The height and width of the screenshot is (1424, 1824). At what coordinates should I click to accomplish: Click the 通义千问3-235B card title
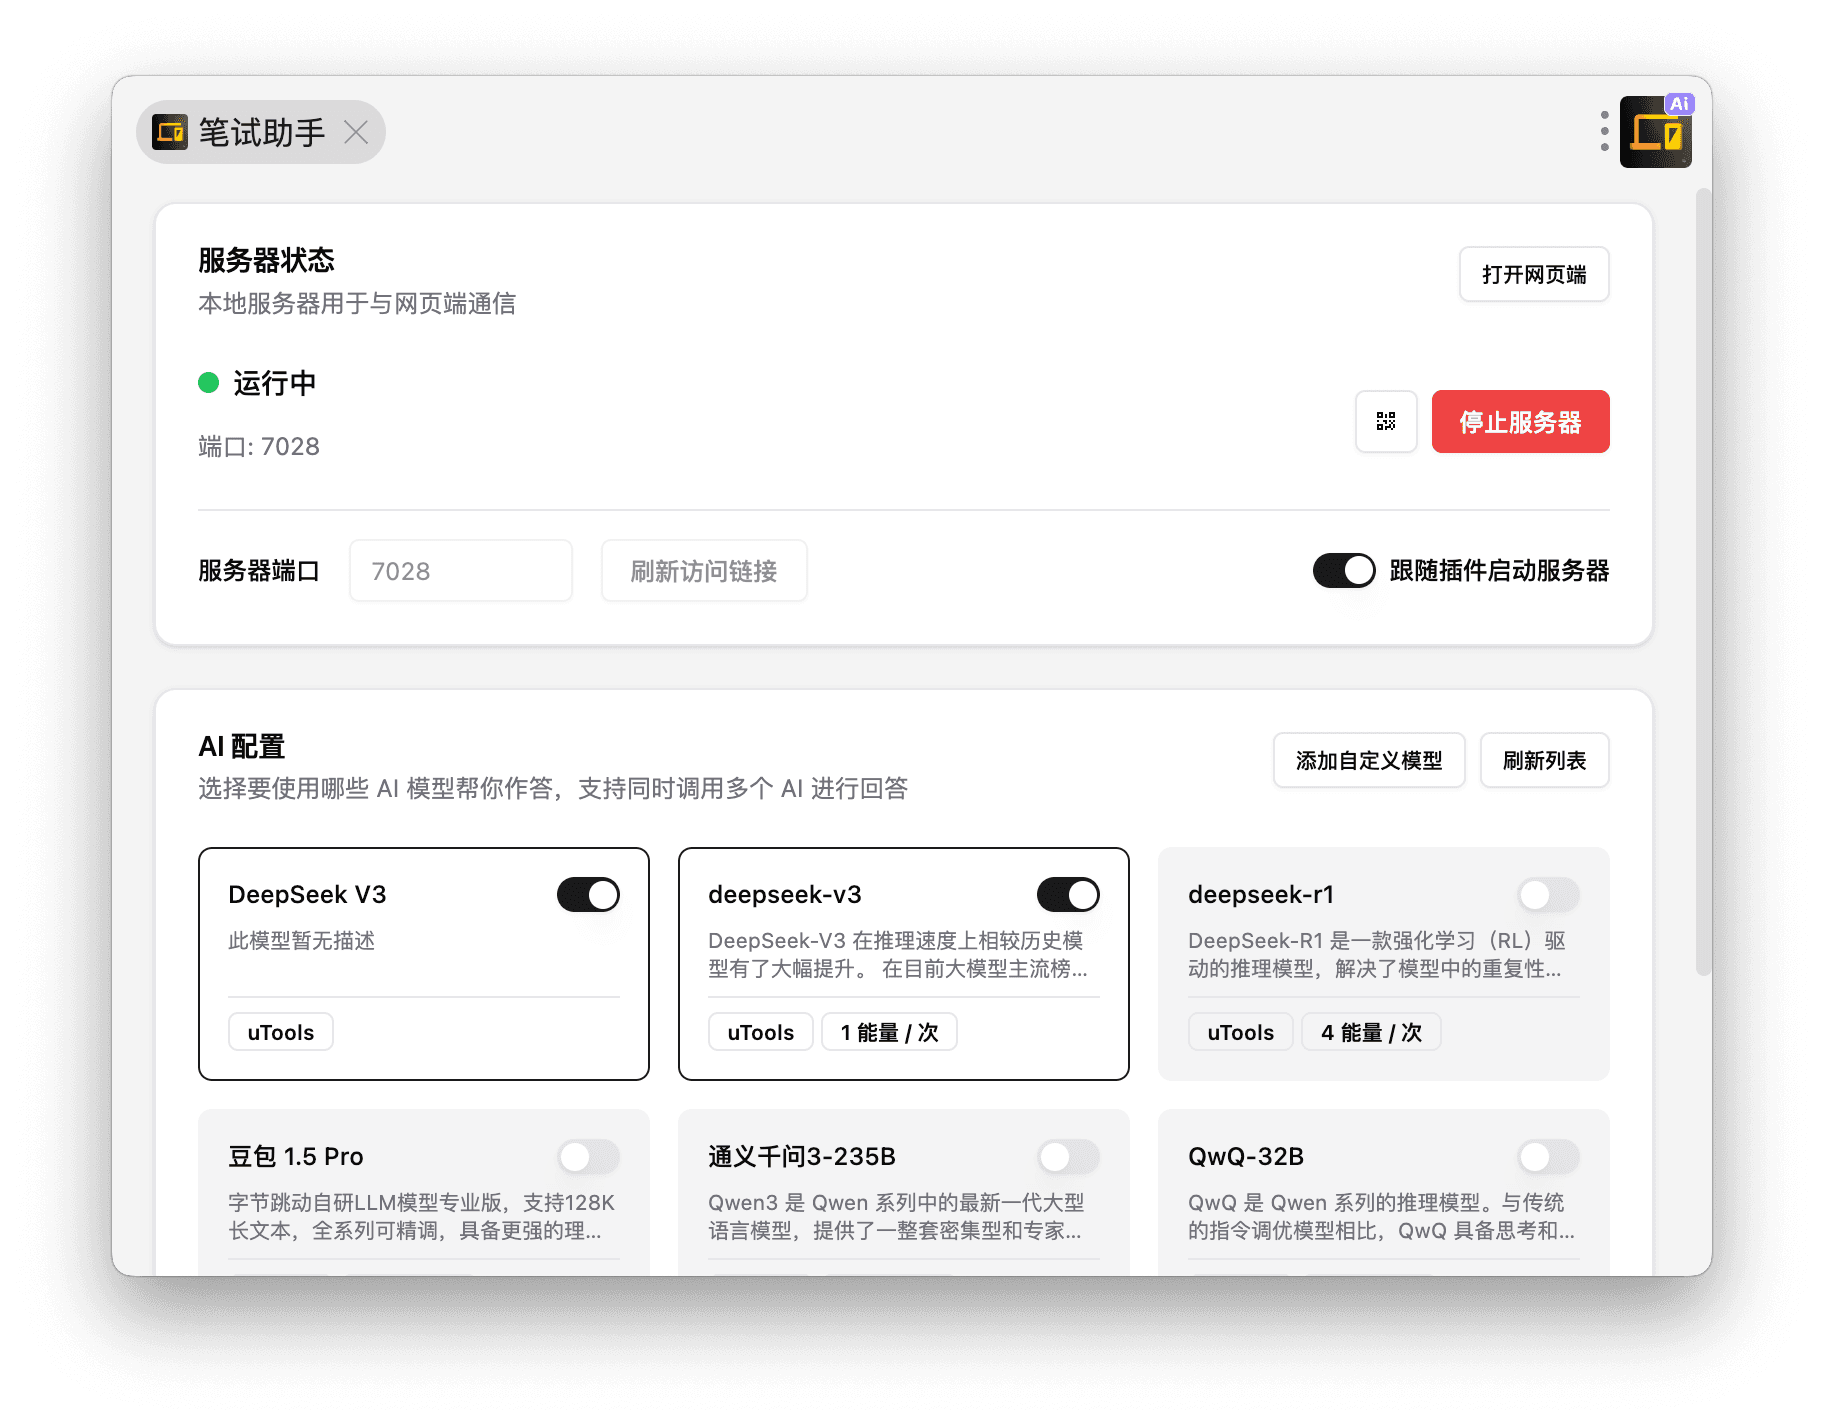(x=802, y=1156)
